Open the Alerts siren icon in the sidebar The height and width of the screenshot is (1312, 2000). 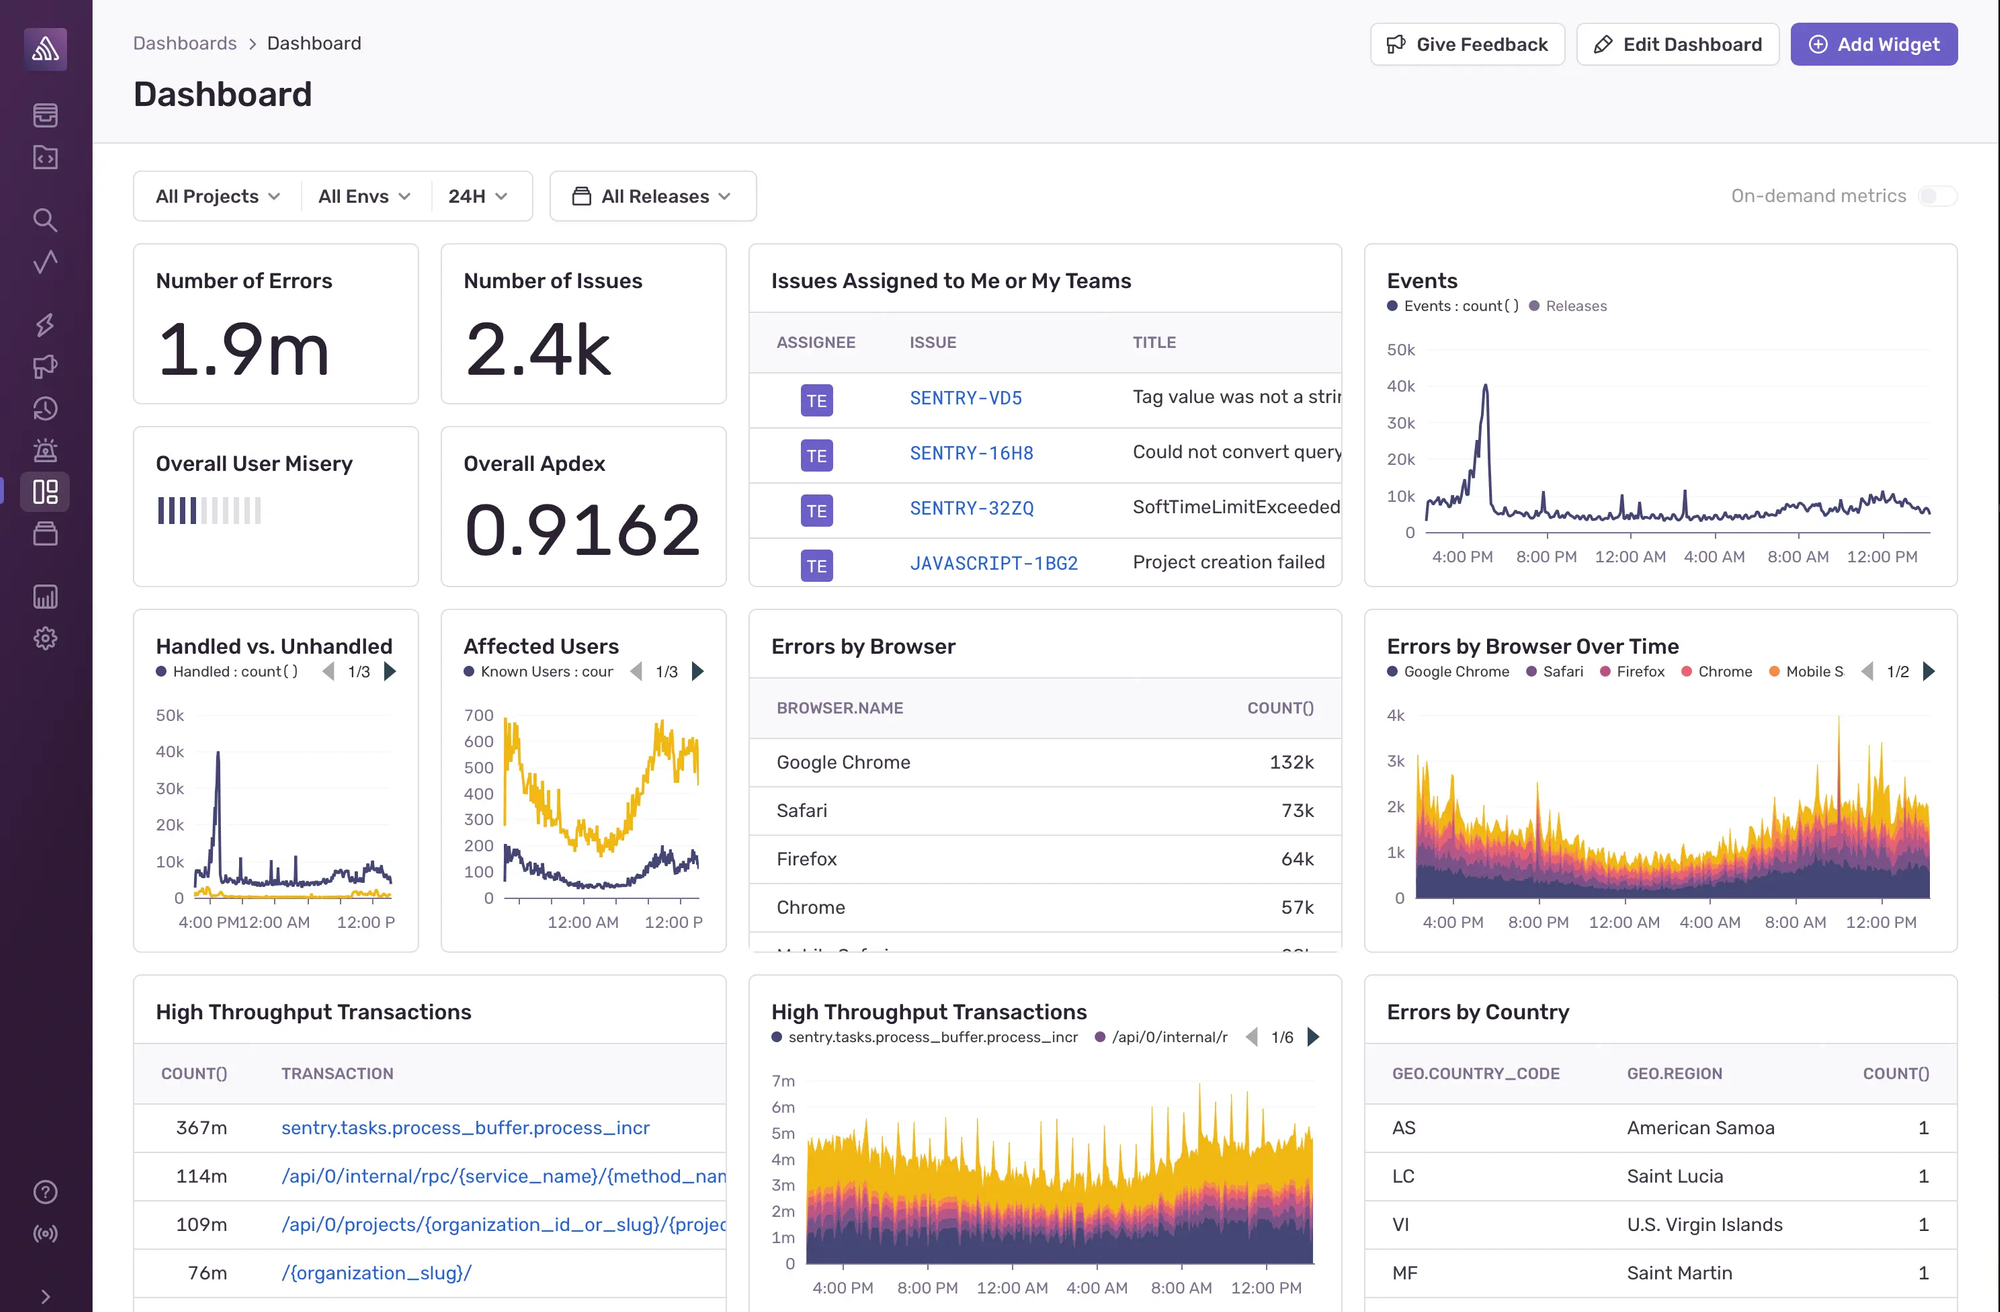click(x=45, y=449)
